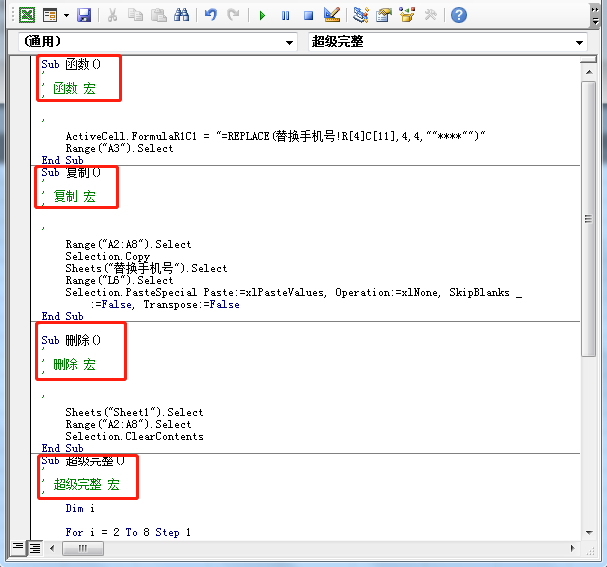Click the split bar above vertical scrollbar
Screen dimensions: 607x567
588,59
